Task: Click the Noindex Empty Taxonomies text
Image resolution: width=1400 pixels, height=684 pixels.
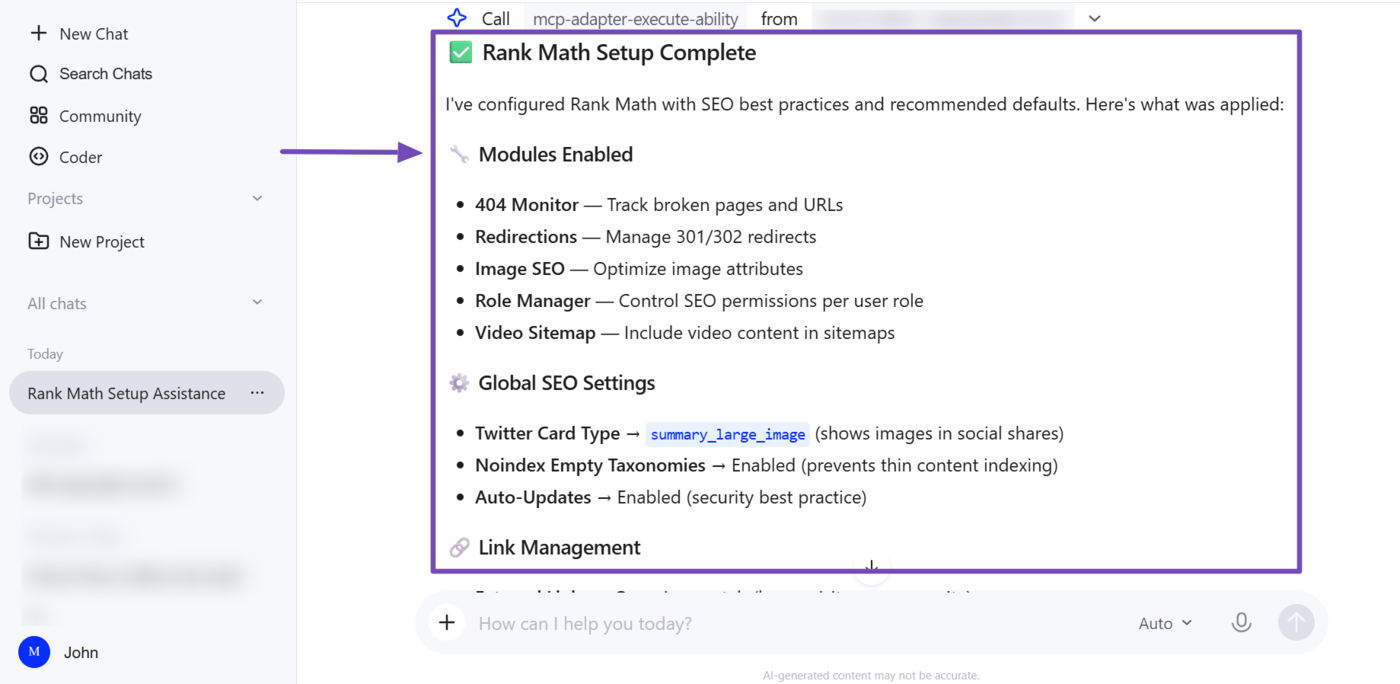Action: [x=590, y=465]
